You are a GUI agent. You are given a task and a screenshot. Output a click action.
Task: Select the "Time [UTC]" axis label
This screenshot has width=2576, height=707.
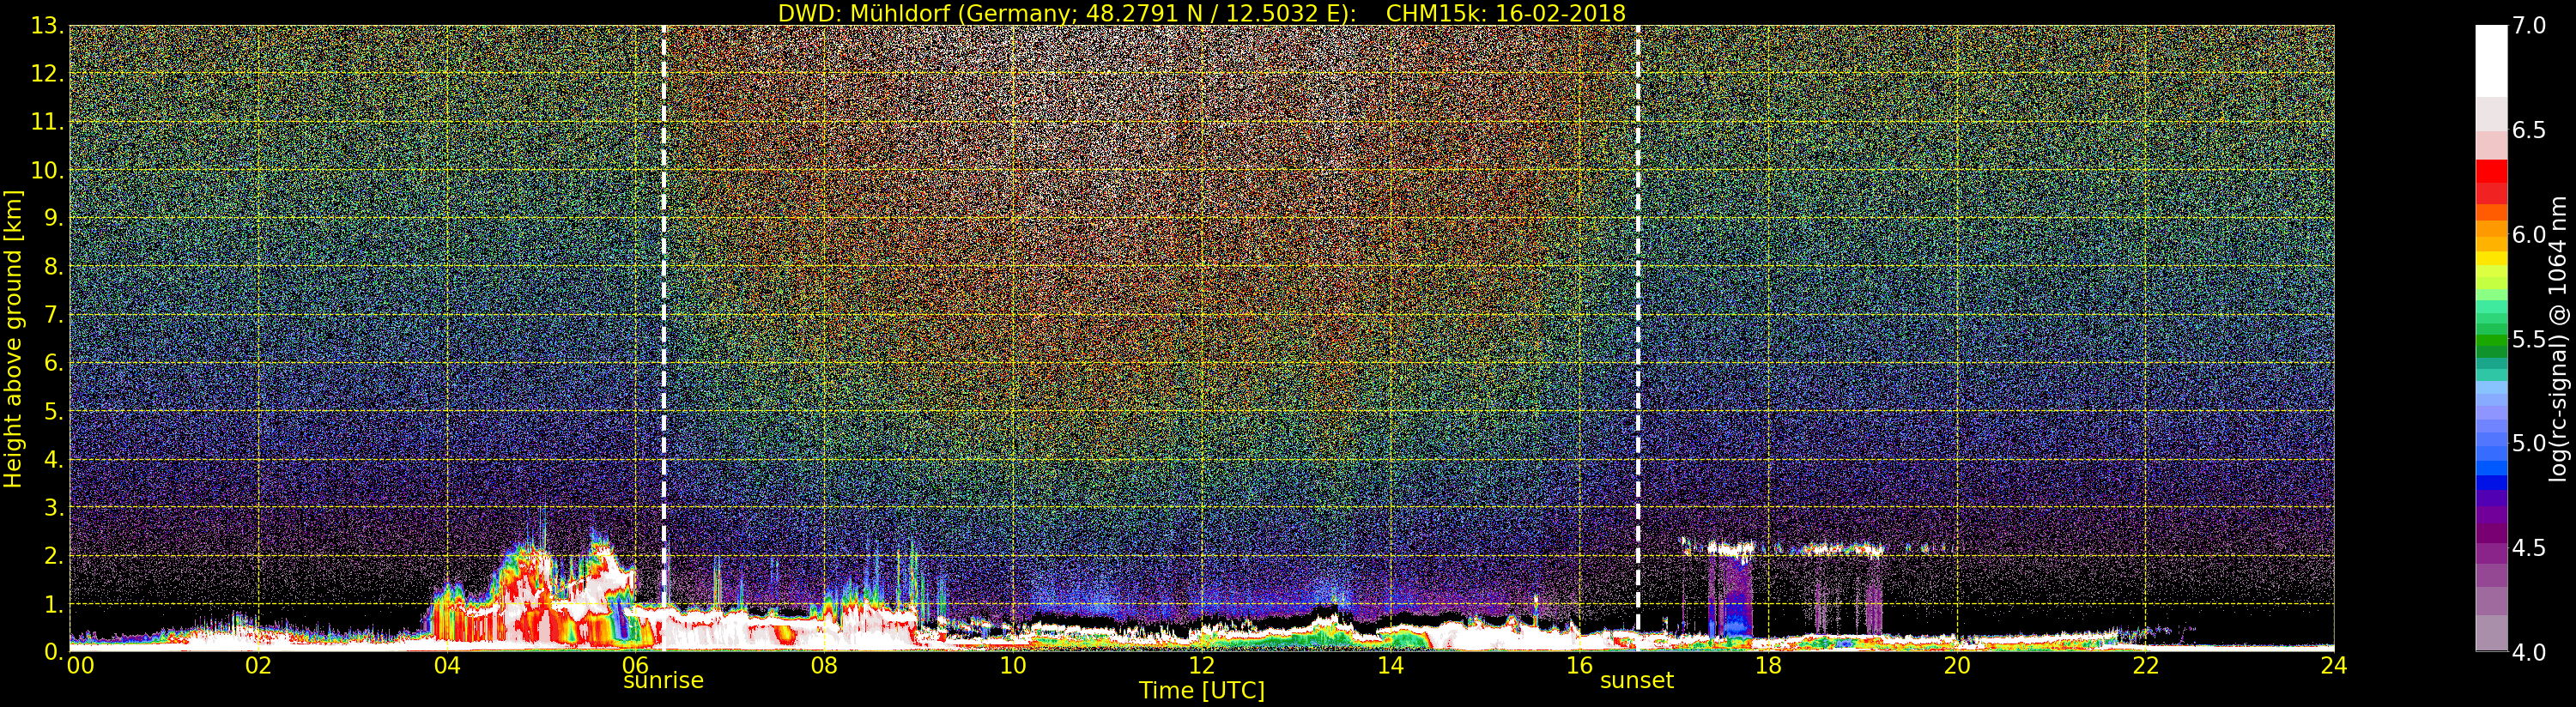(1202, 690)
